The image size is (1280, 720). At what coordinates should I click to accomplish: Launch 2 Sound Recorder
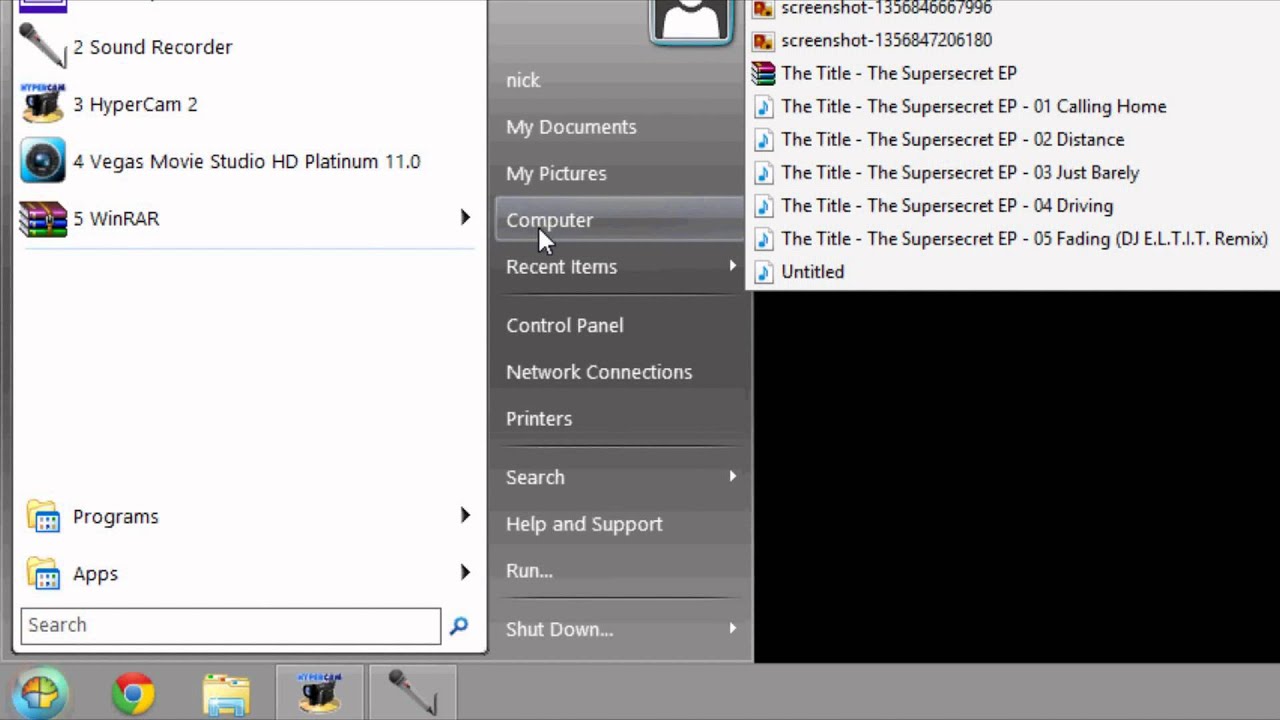click(152, 47)
